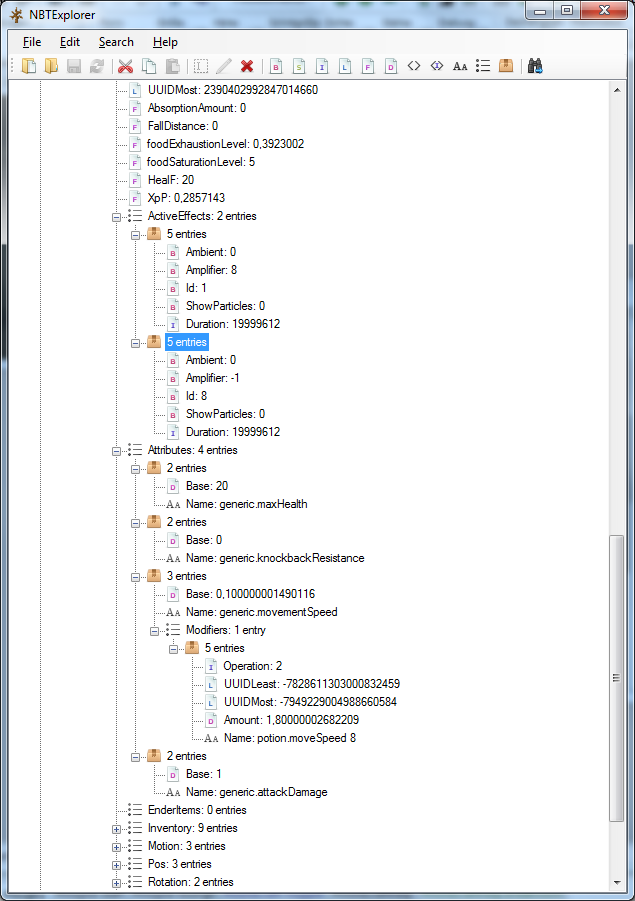
Task: Click the red Delete X icon
Action: tap(247, 66)
